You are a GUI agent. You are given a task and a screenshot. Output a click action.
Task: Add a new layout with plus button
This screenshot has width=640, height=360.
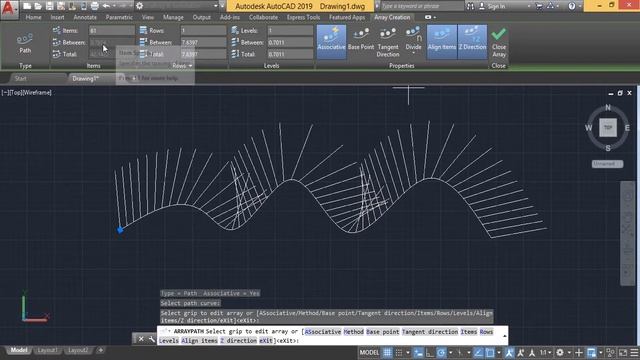(x=100, y=350)
